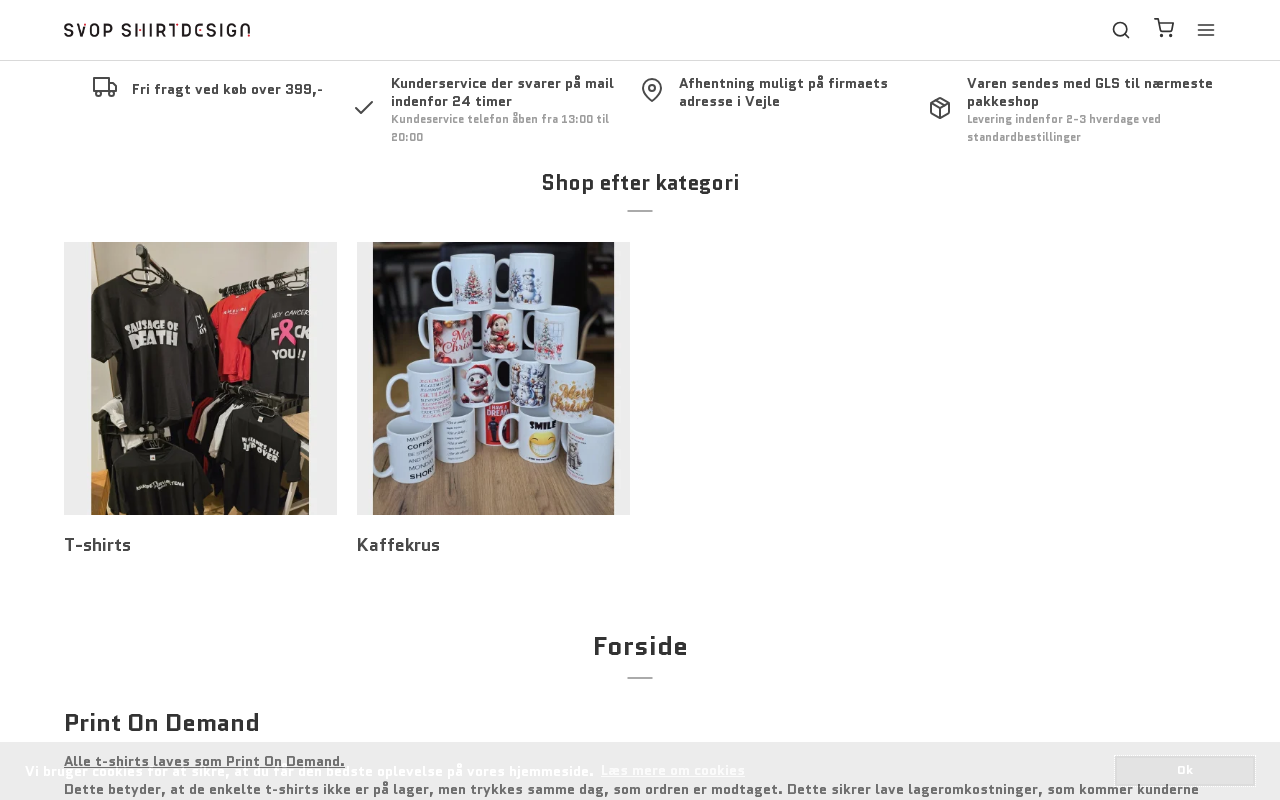This screenshot has width=1280, height=800.
Task: Open the shopping cart icon
Action: pyautogui.click(x=1164, y=28)
